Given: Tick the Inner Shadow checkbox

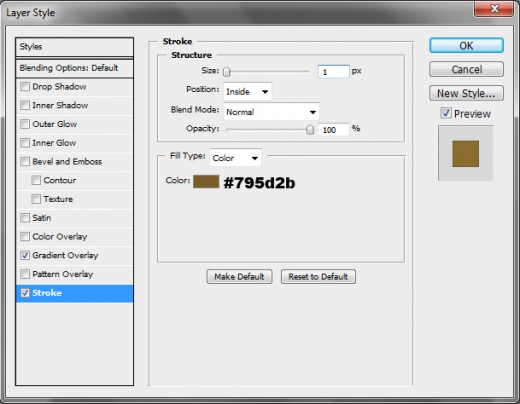Looking at the screenshot, I should click(25, 105).
